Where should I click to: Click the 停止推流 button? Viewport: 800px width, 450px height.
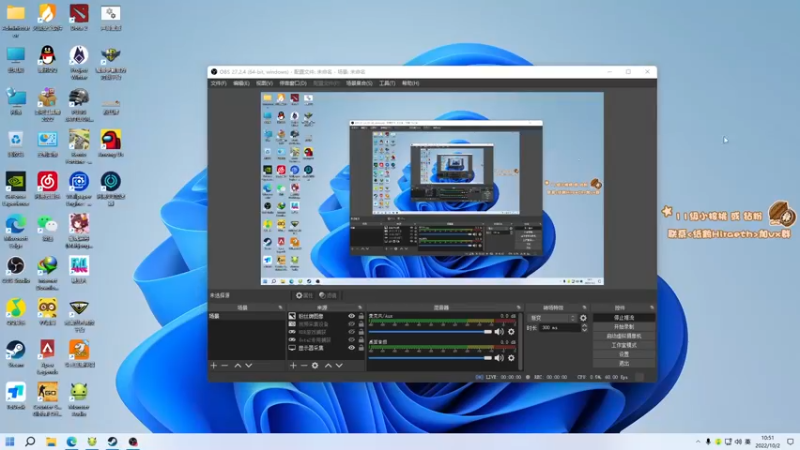624,318
